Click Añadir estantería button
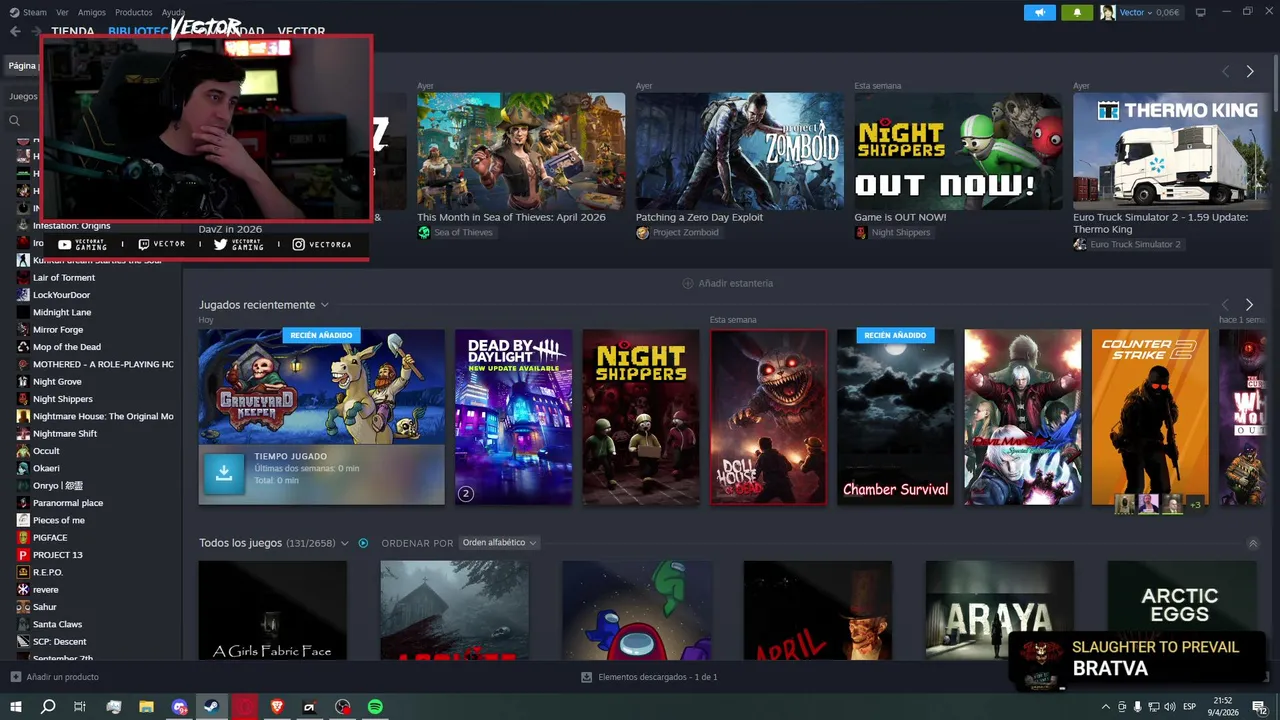1280x720 pixels. 727,283
